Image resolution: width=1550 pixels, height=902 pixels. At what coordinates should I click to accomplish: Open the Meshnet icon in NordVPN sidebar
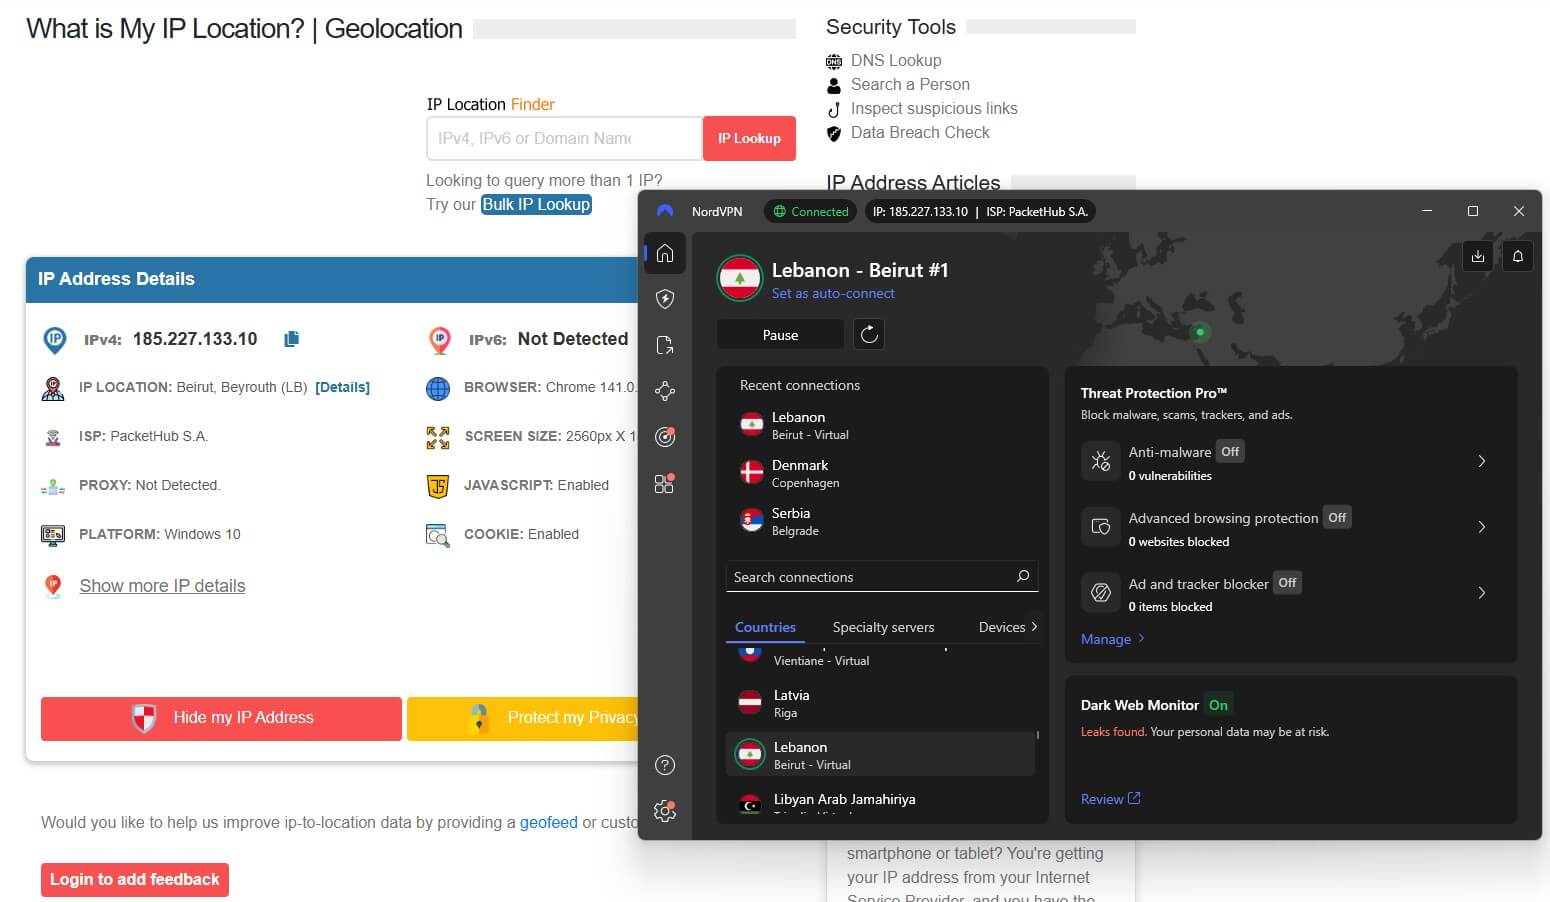[x=665, y=391]
